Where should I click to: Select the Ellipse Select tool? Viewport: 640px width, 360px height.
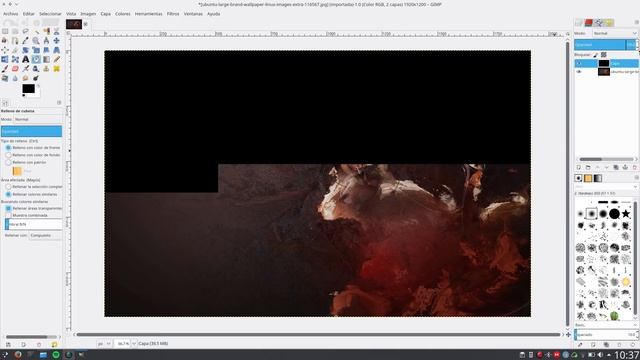point(15,31)
